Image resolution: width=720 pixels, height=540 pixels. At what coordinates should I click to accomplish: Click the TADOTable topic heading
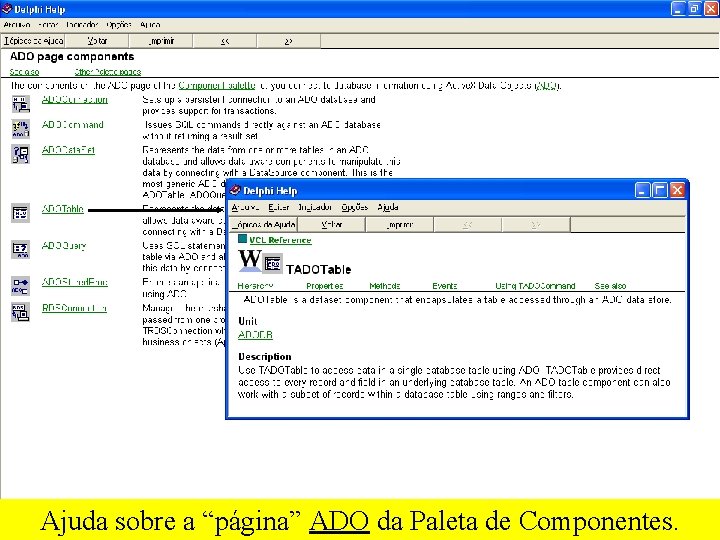click(319, 270)
